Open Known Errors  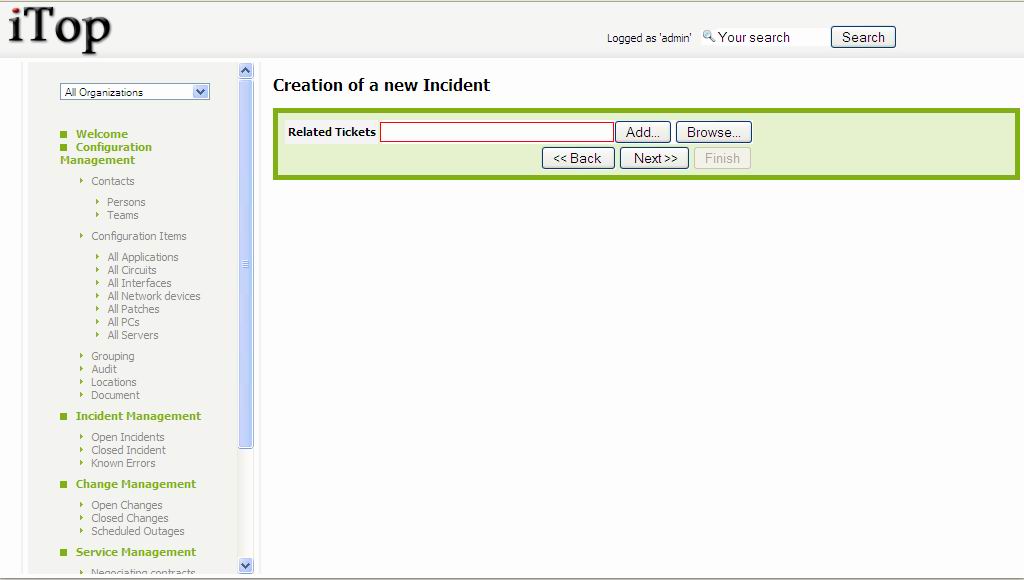[x=123, y=463]
